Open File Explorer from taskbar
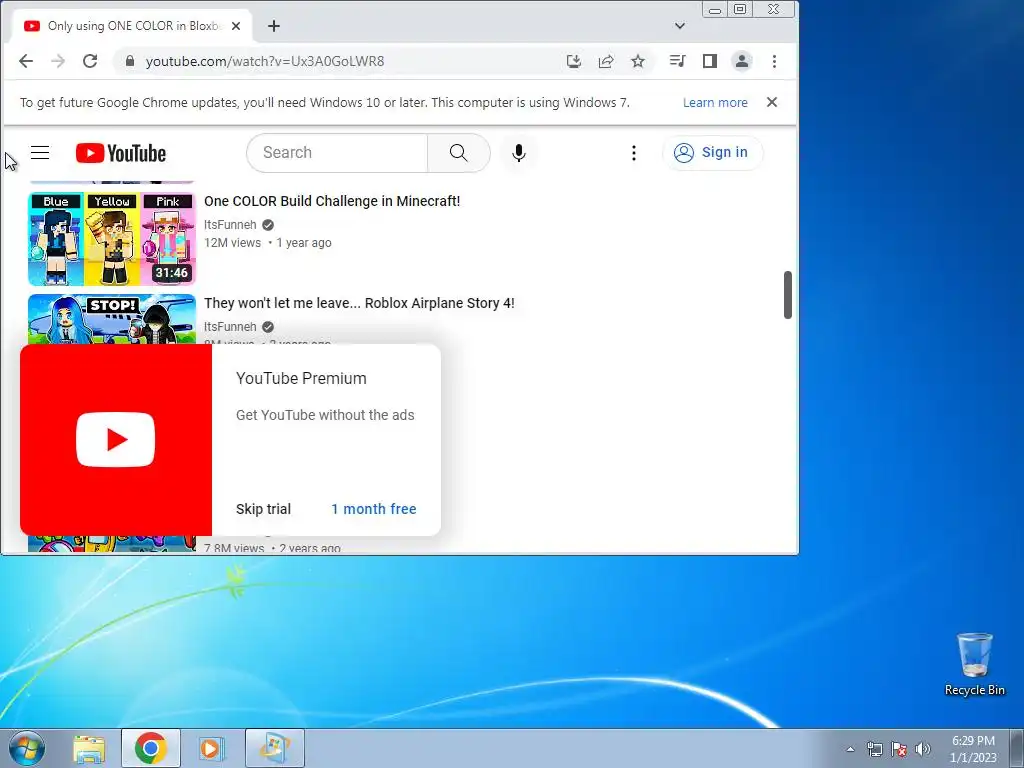 [89, 748]
